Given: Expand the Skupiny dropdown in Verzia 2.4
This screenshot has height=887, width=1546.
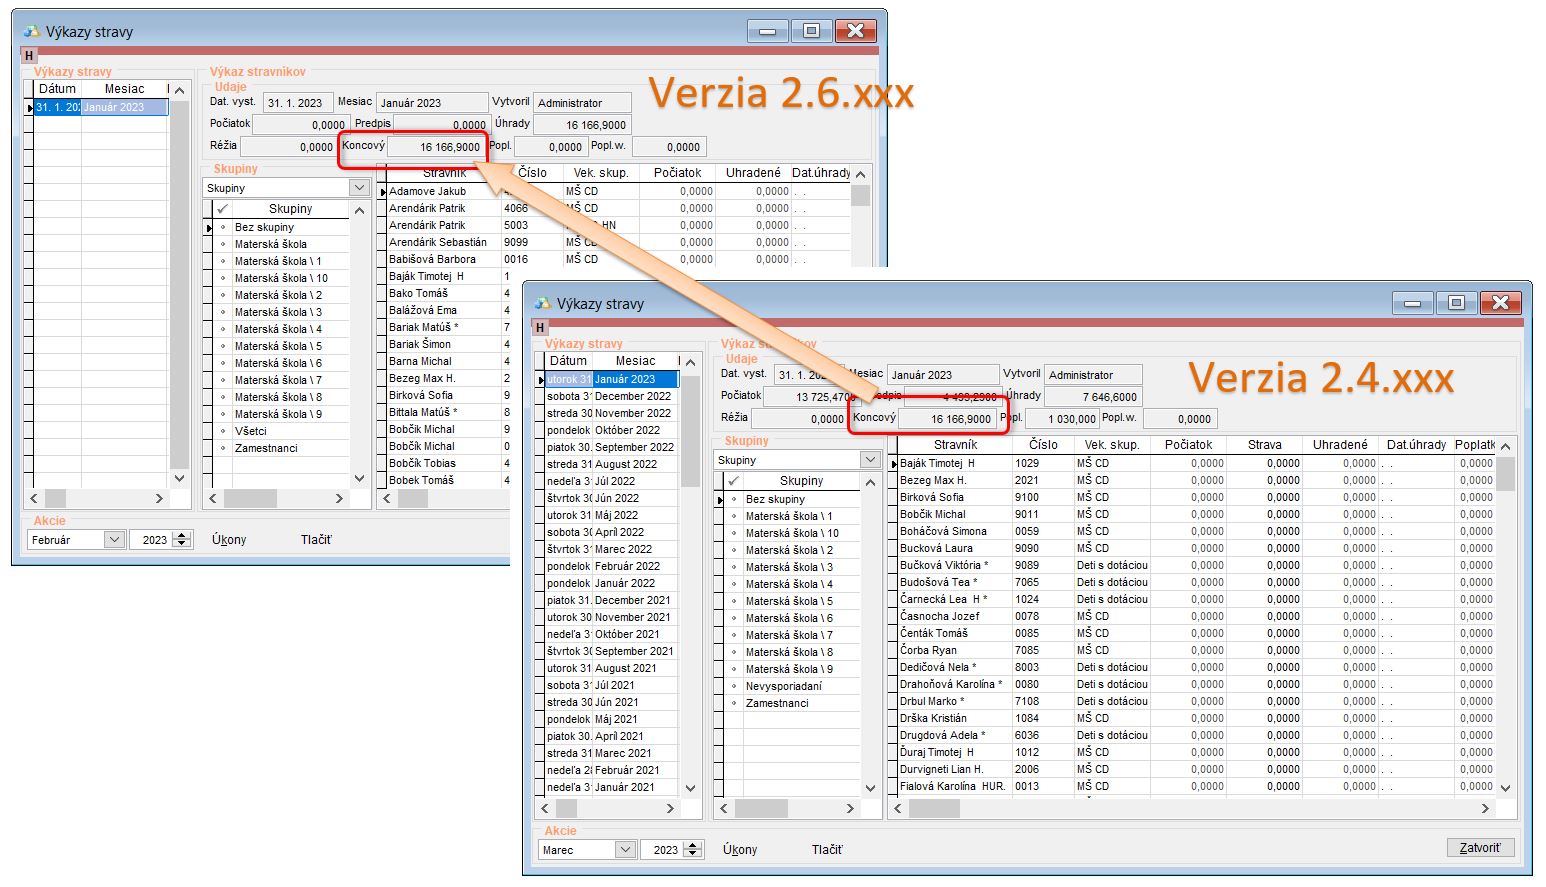Looking at the screenshot, I should pyautogui.click(x=869, y=460).
